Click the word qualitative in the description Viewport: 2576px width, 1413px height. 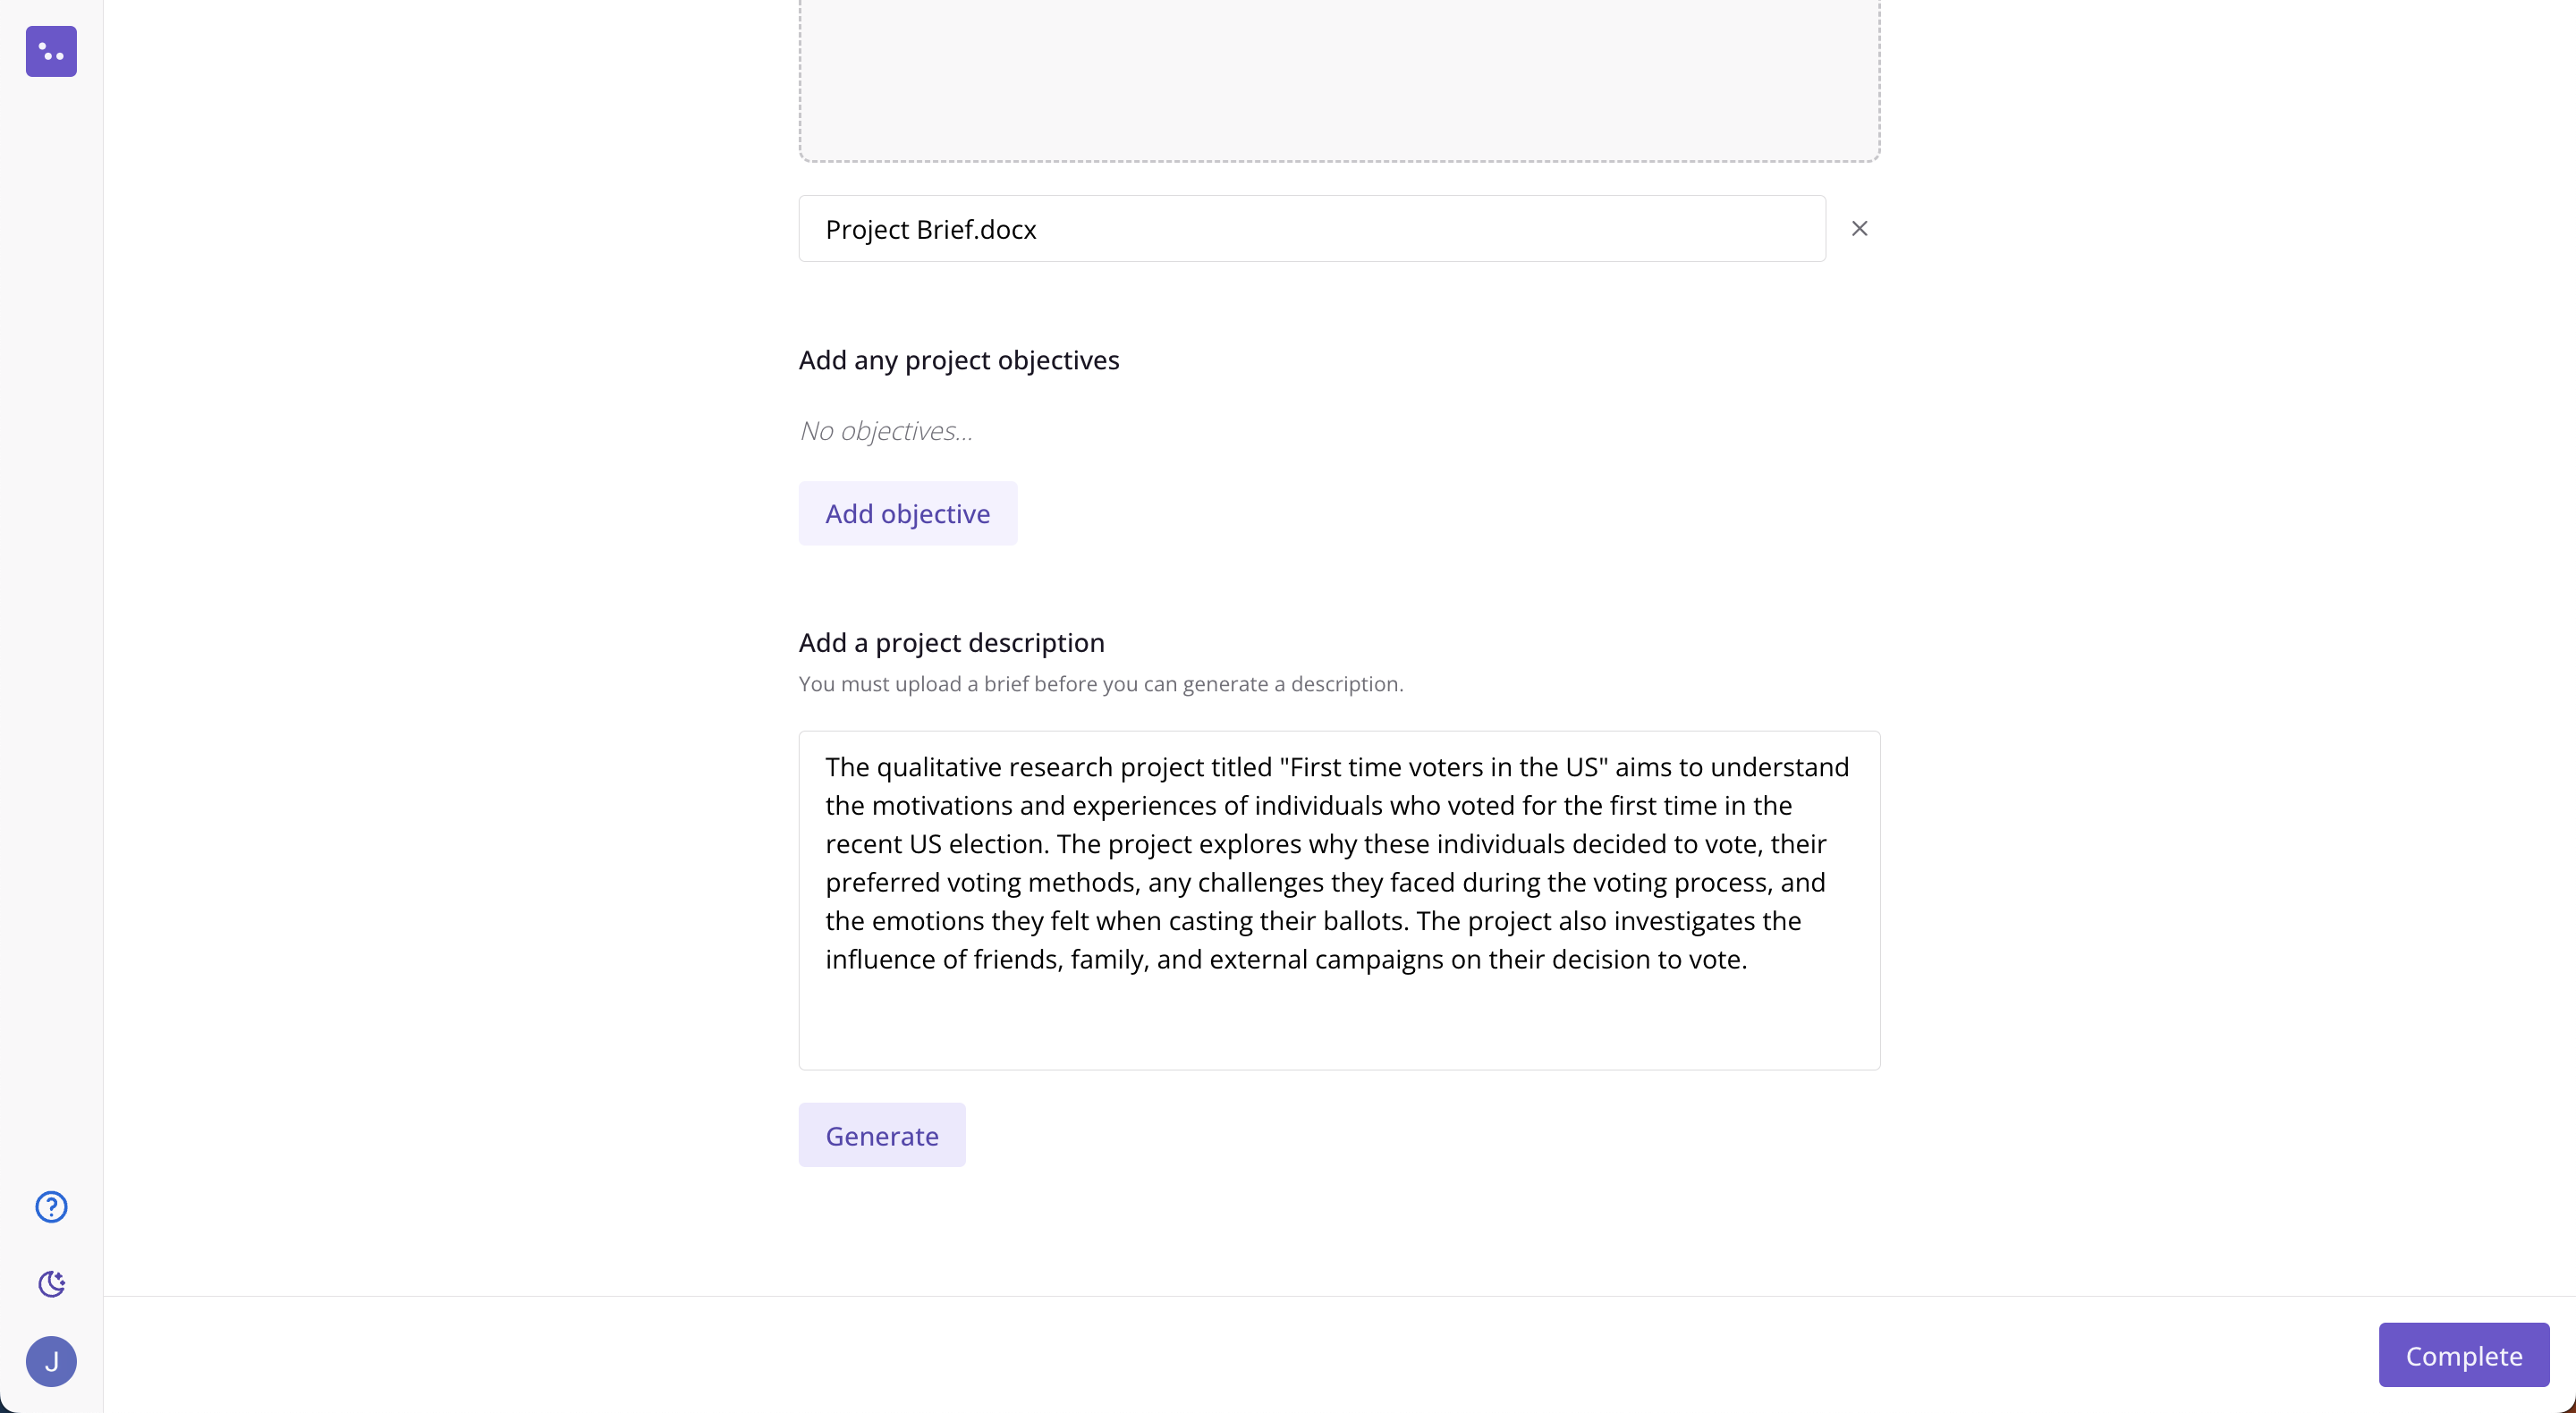(939, 767)
